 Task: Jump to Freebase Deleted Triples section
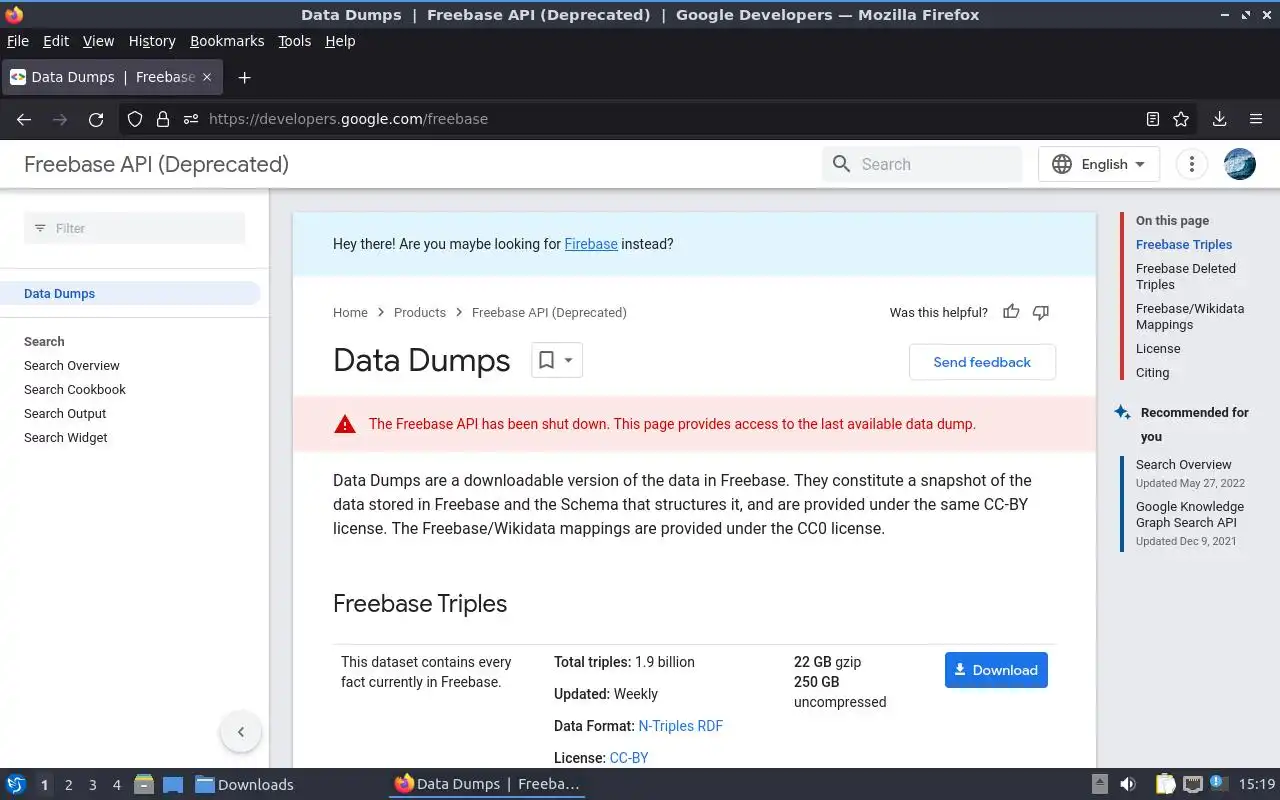(1186, 276)
